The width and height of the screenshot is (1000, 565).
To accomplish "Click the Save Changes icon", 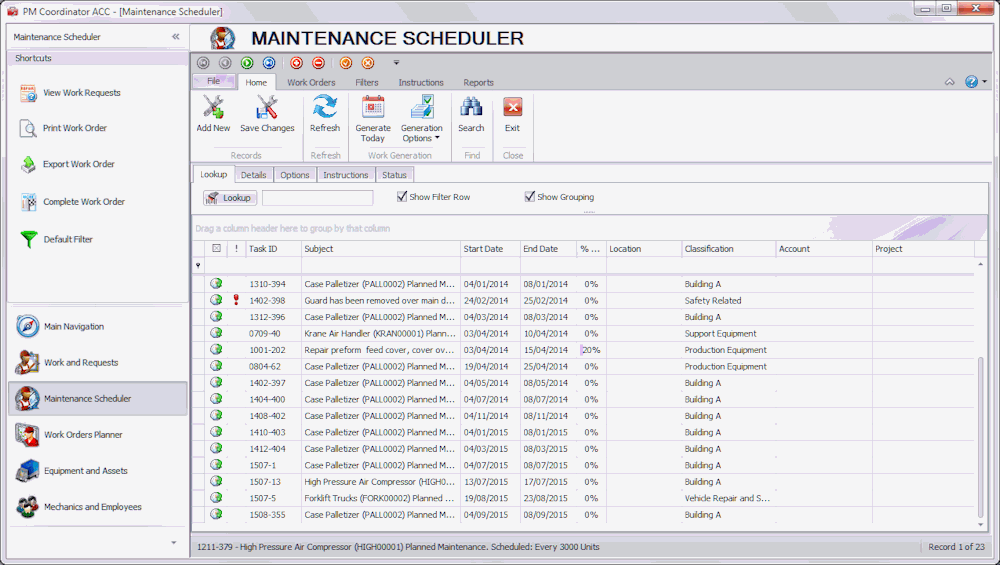I will (267, 108).
